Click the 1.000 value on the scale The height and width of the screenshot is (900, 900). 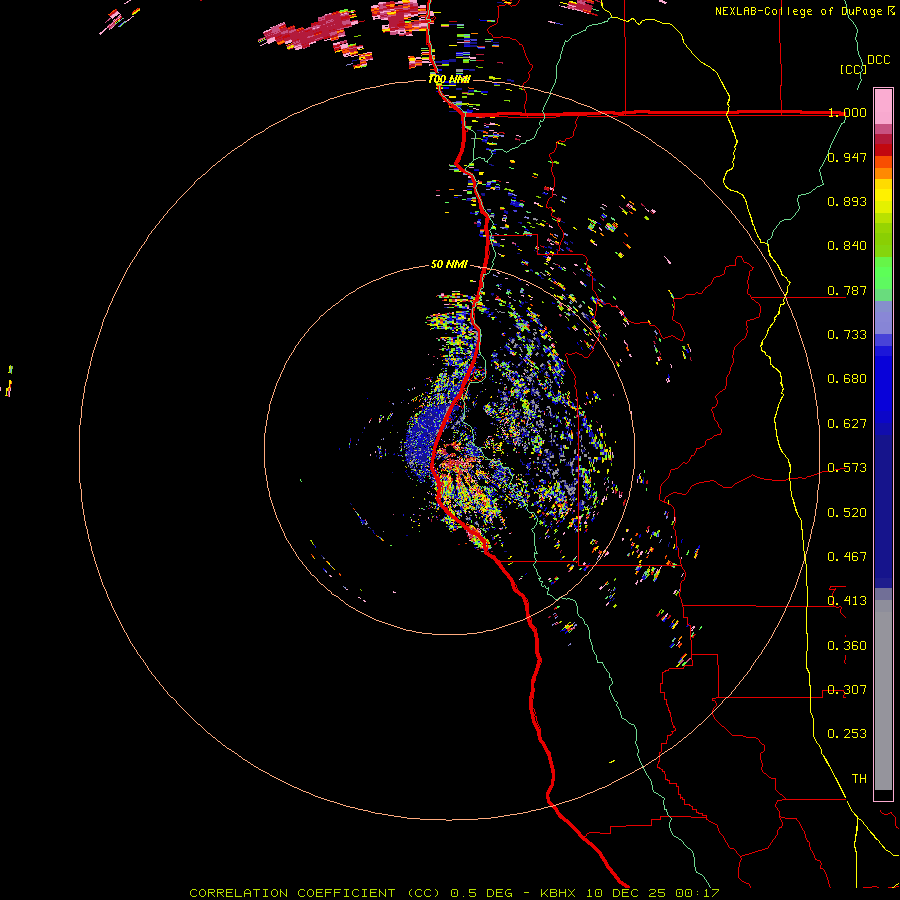tap(847, 112)
